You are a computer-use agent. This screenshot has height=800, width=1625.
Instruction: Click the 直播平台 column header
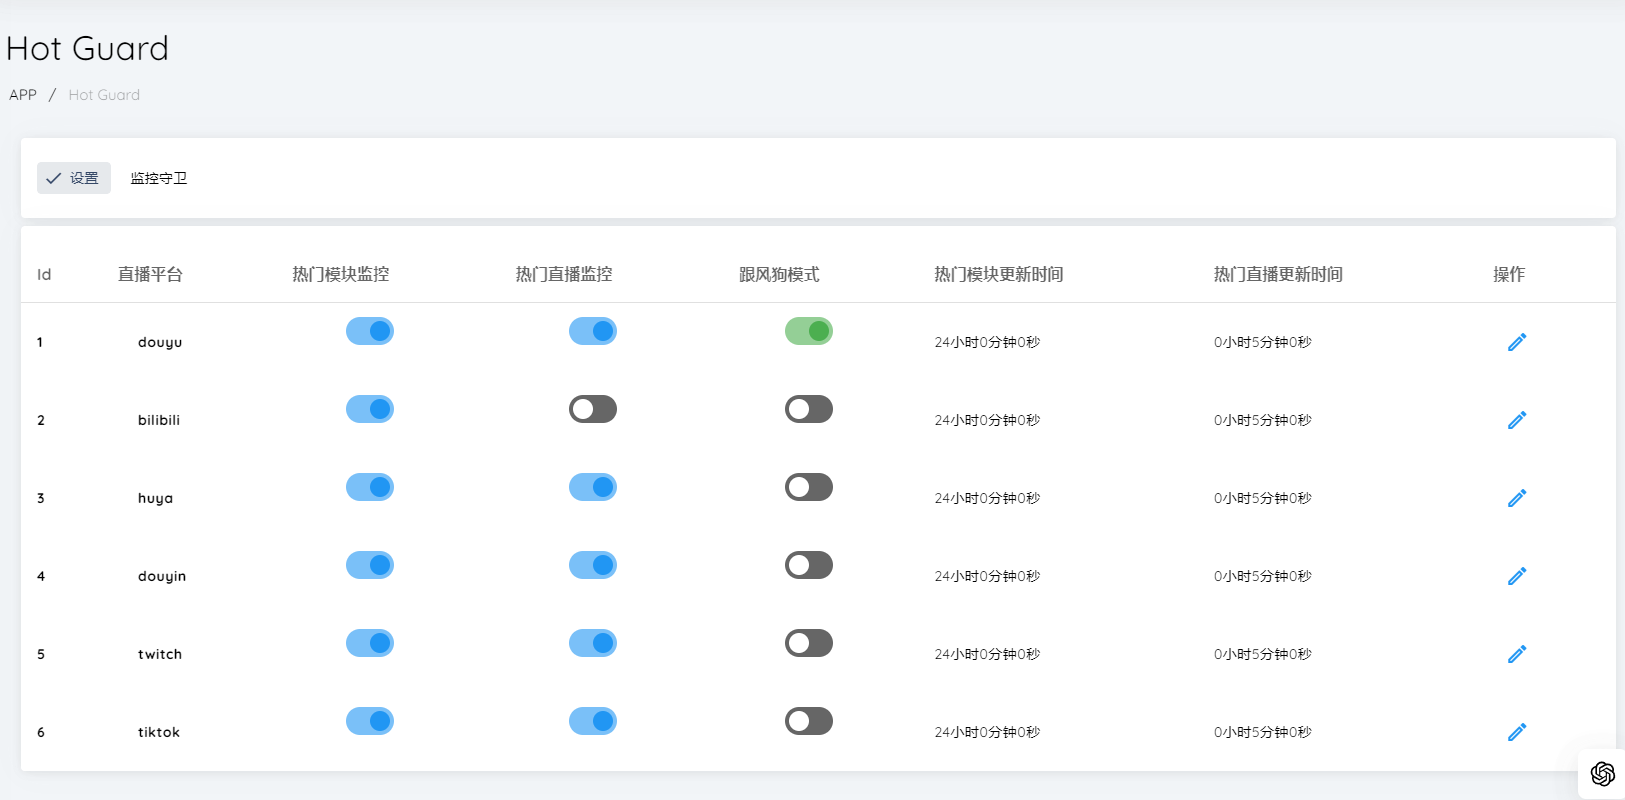[150, 274]
